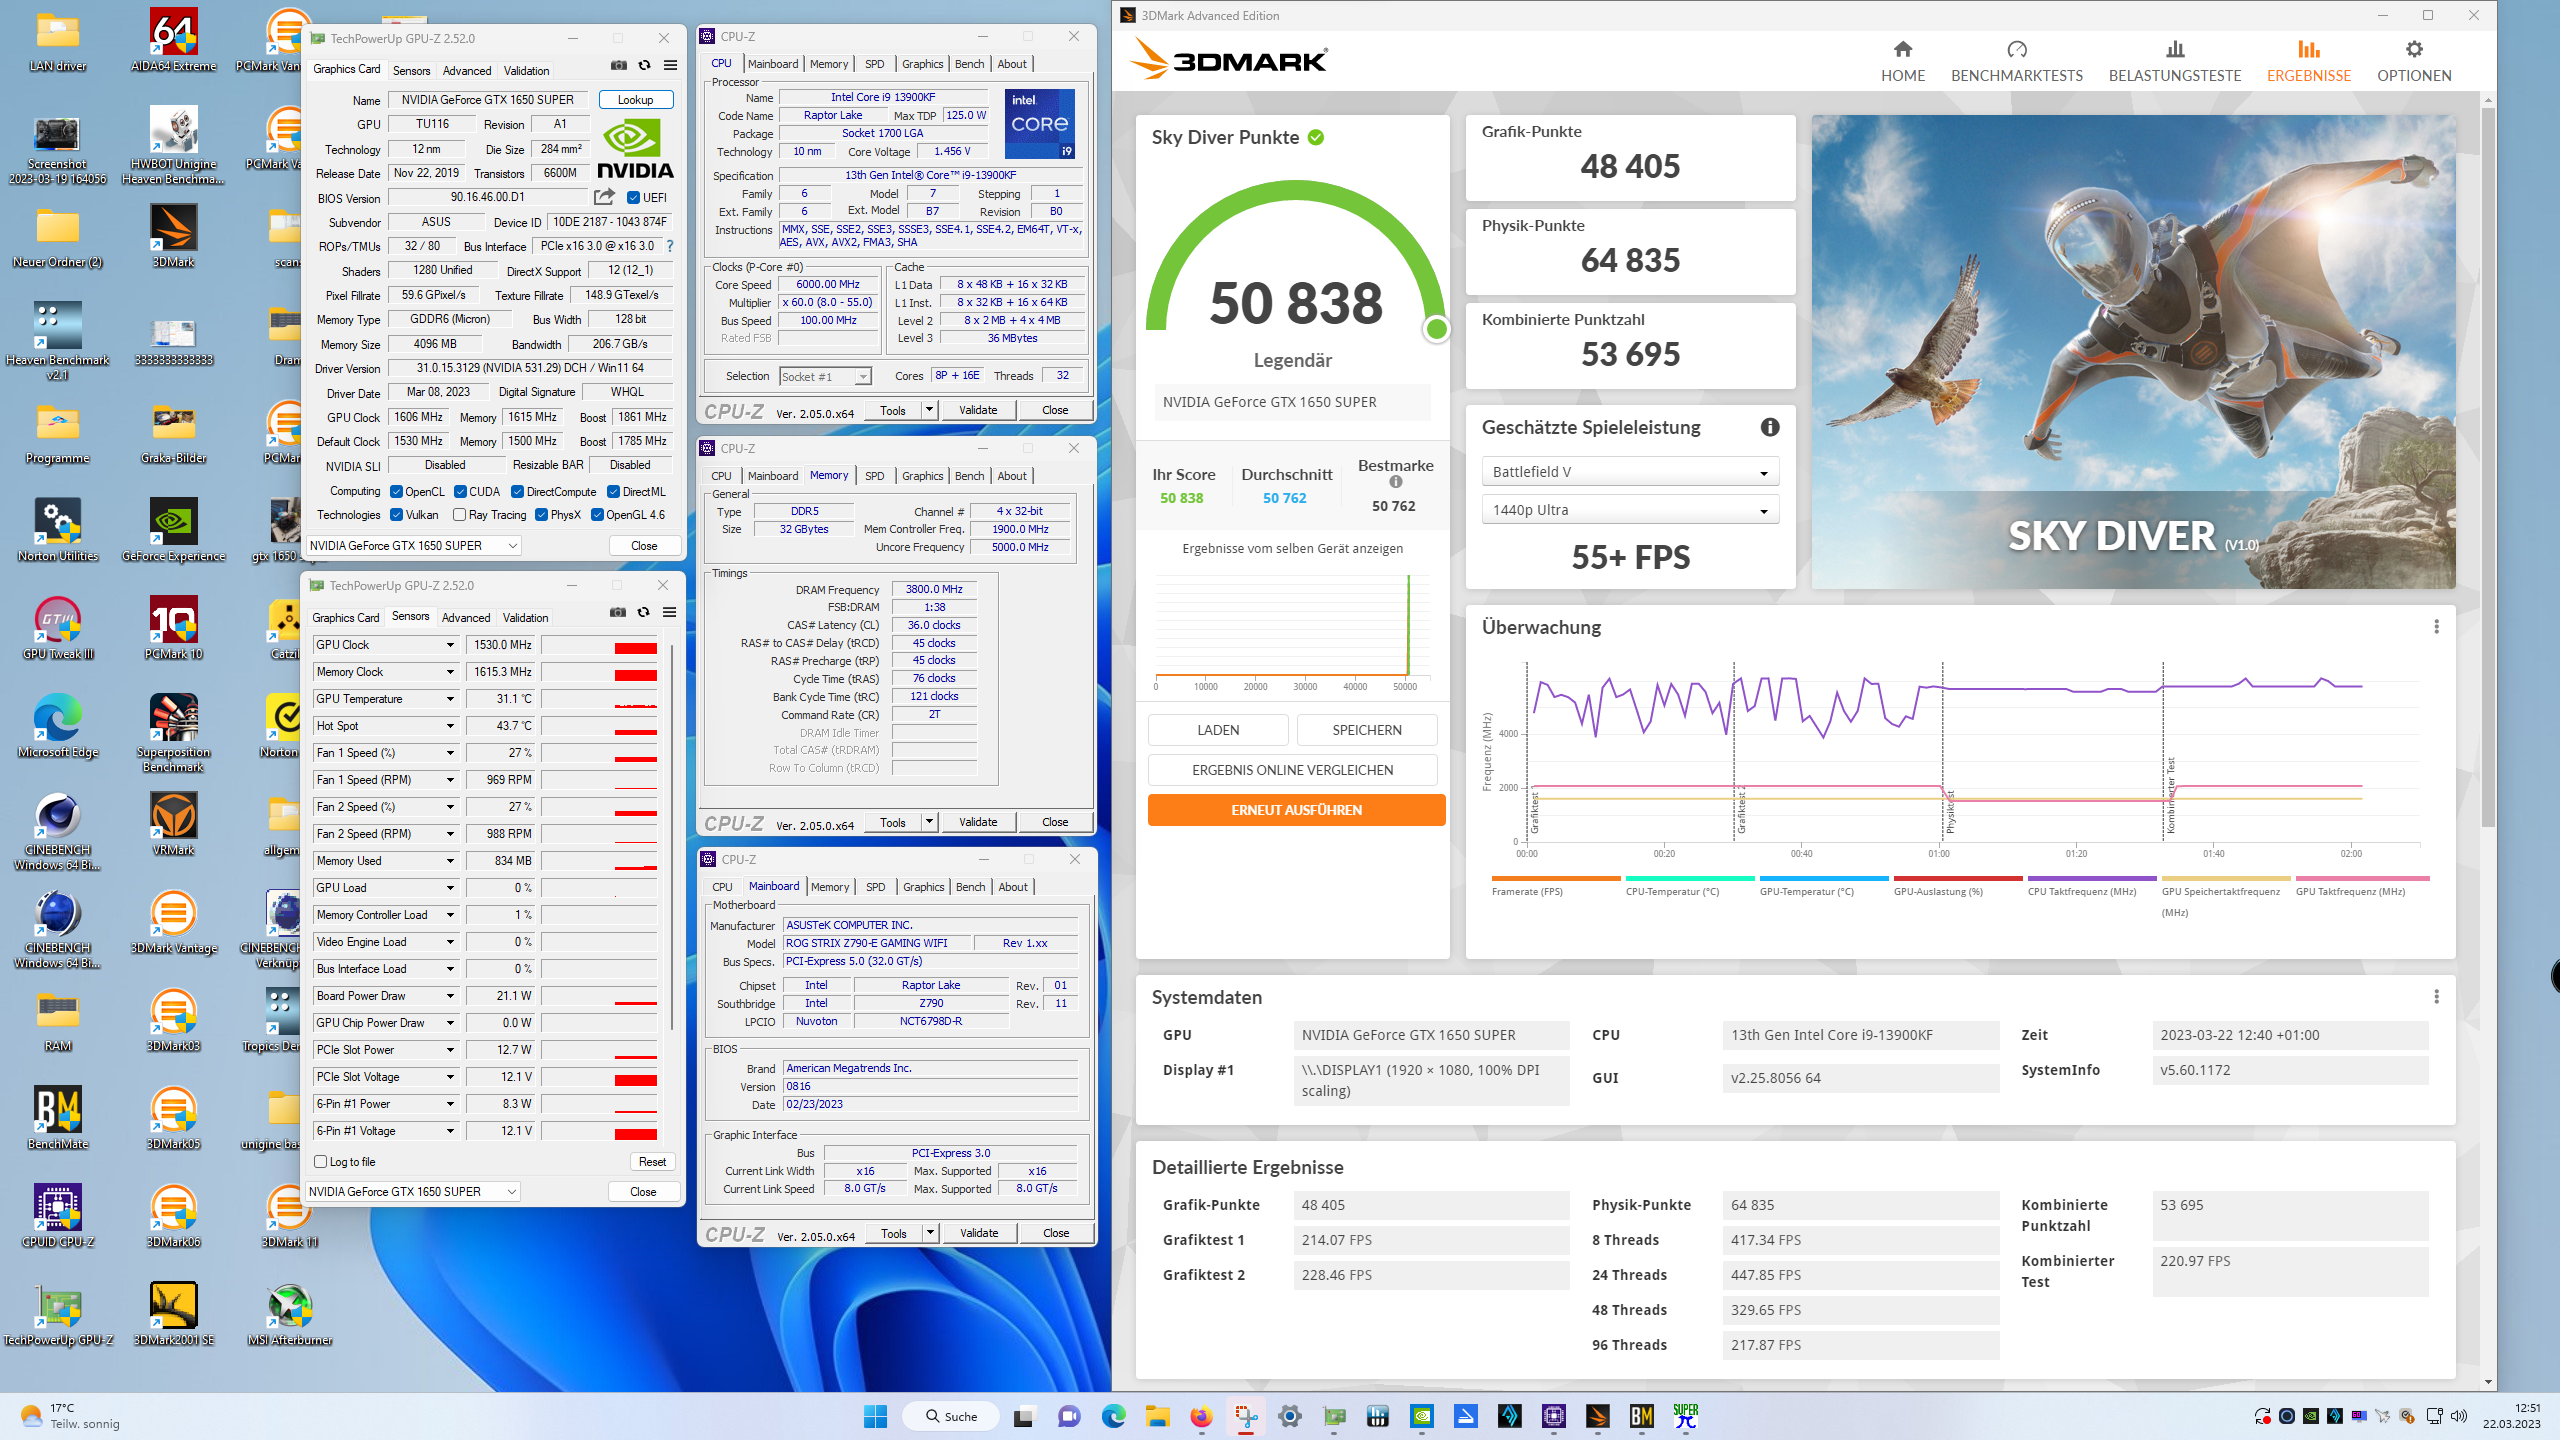The image size is (2560, 1440).
Task: Enable Log to file in GPU-Z Sensors
Action: point(320,1162)
